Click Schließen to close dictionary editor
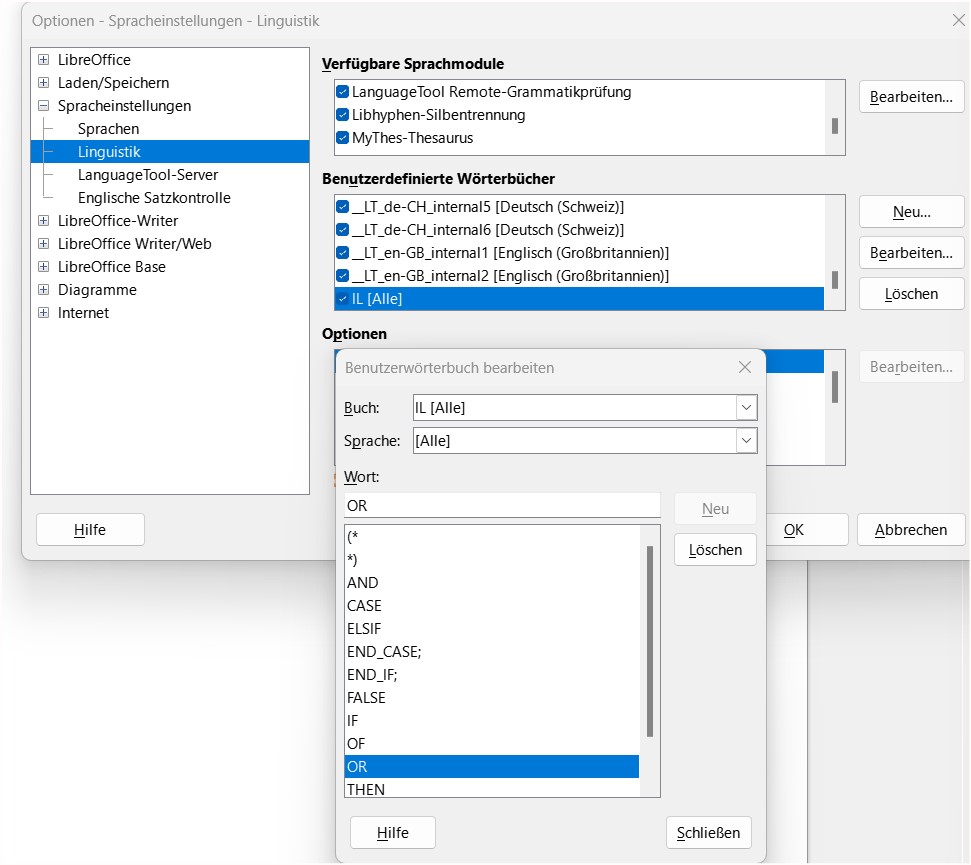 pyautogui.click(x=708, y=832)
